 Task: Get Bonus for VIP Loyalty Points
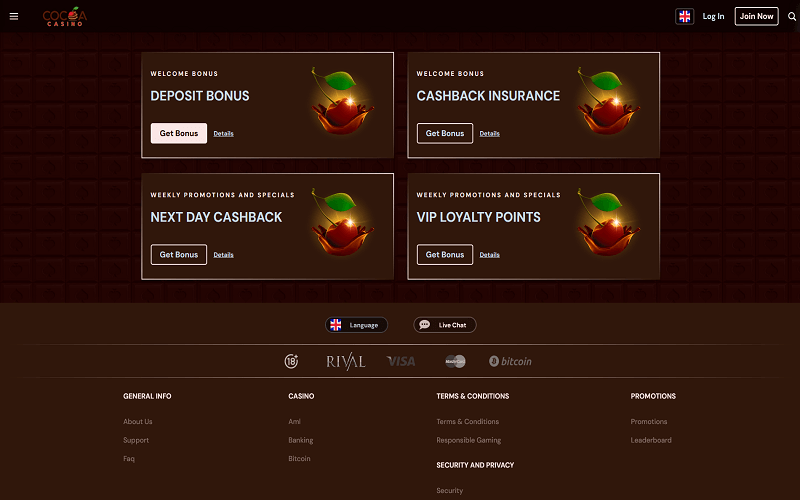click(x=445, y=254)
